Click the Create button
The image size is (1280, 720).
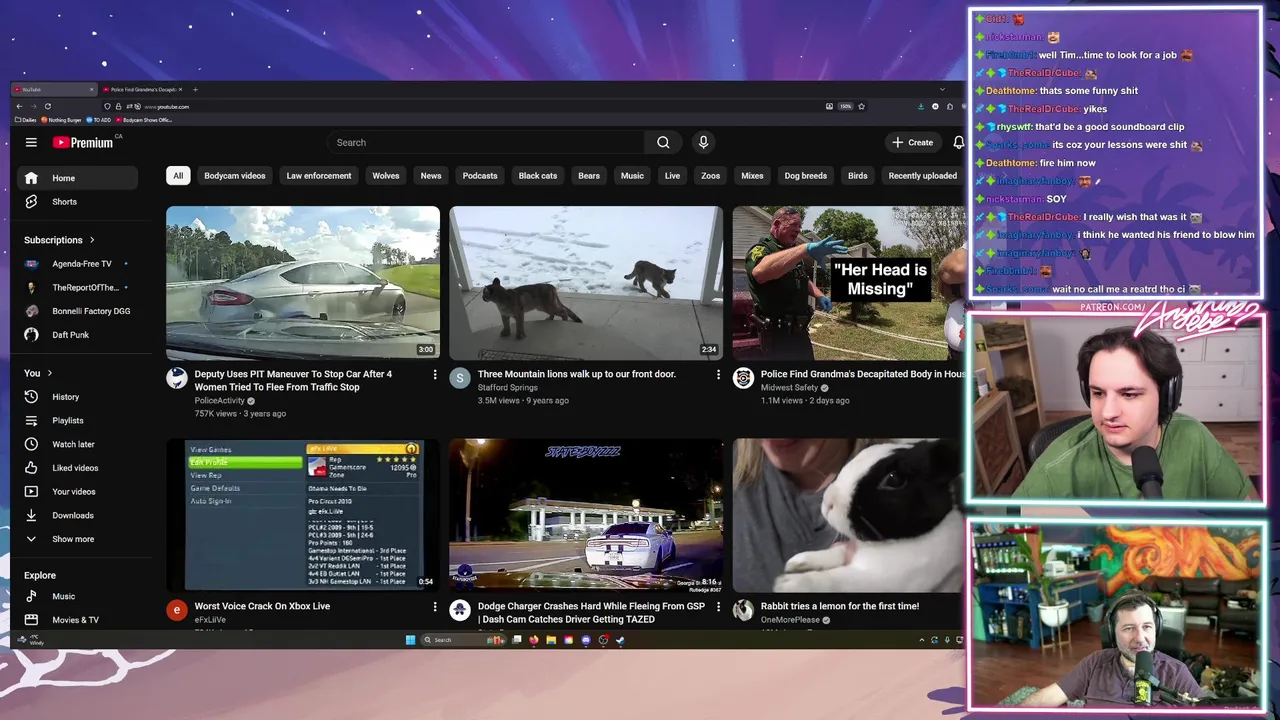coord(913,142)
